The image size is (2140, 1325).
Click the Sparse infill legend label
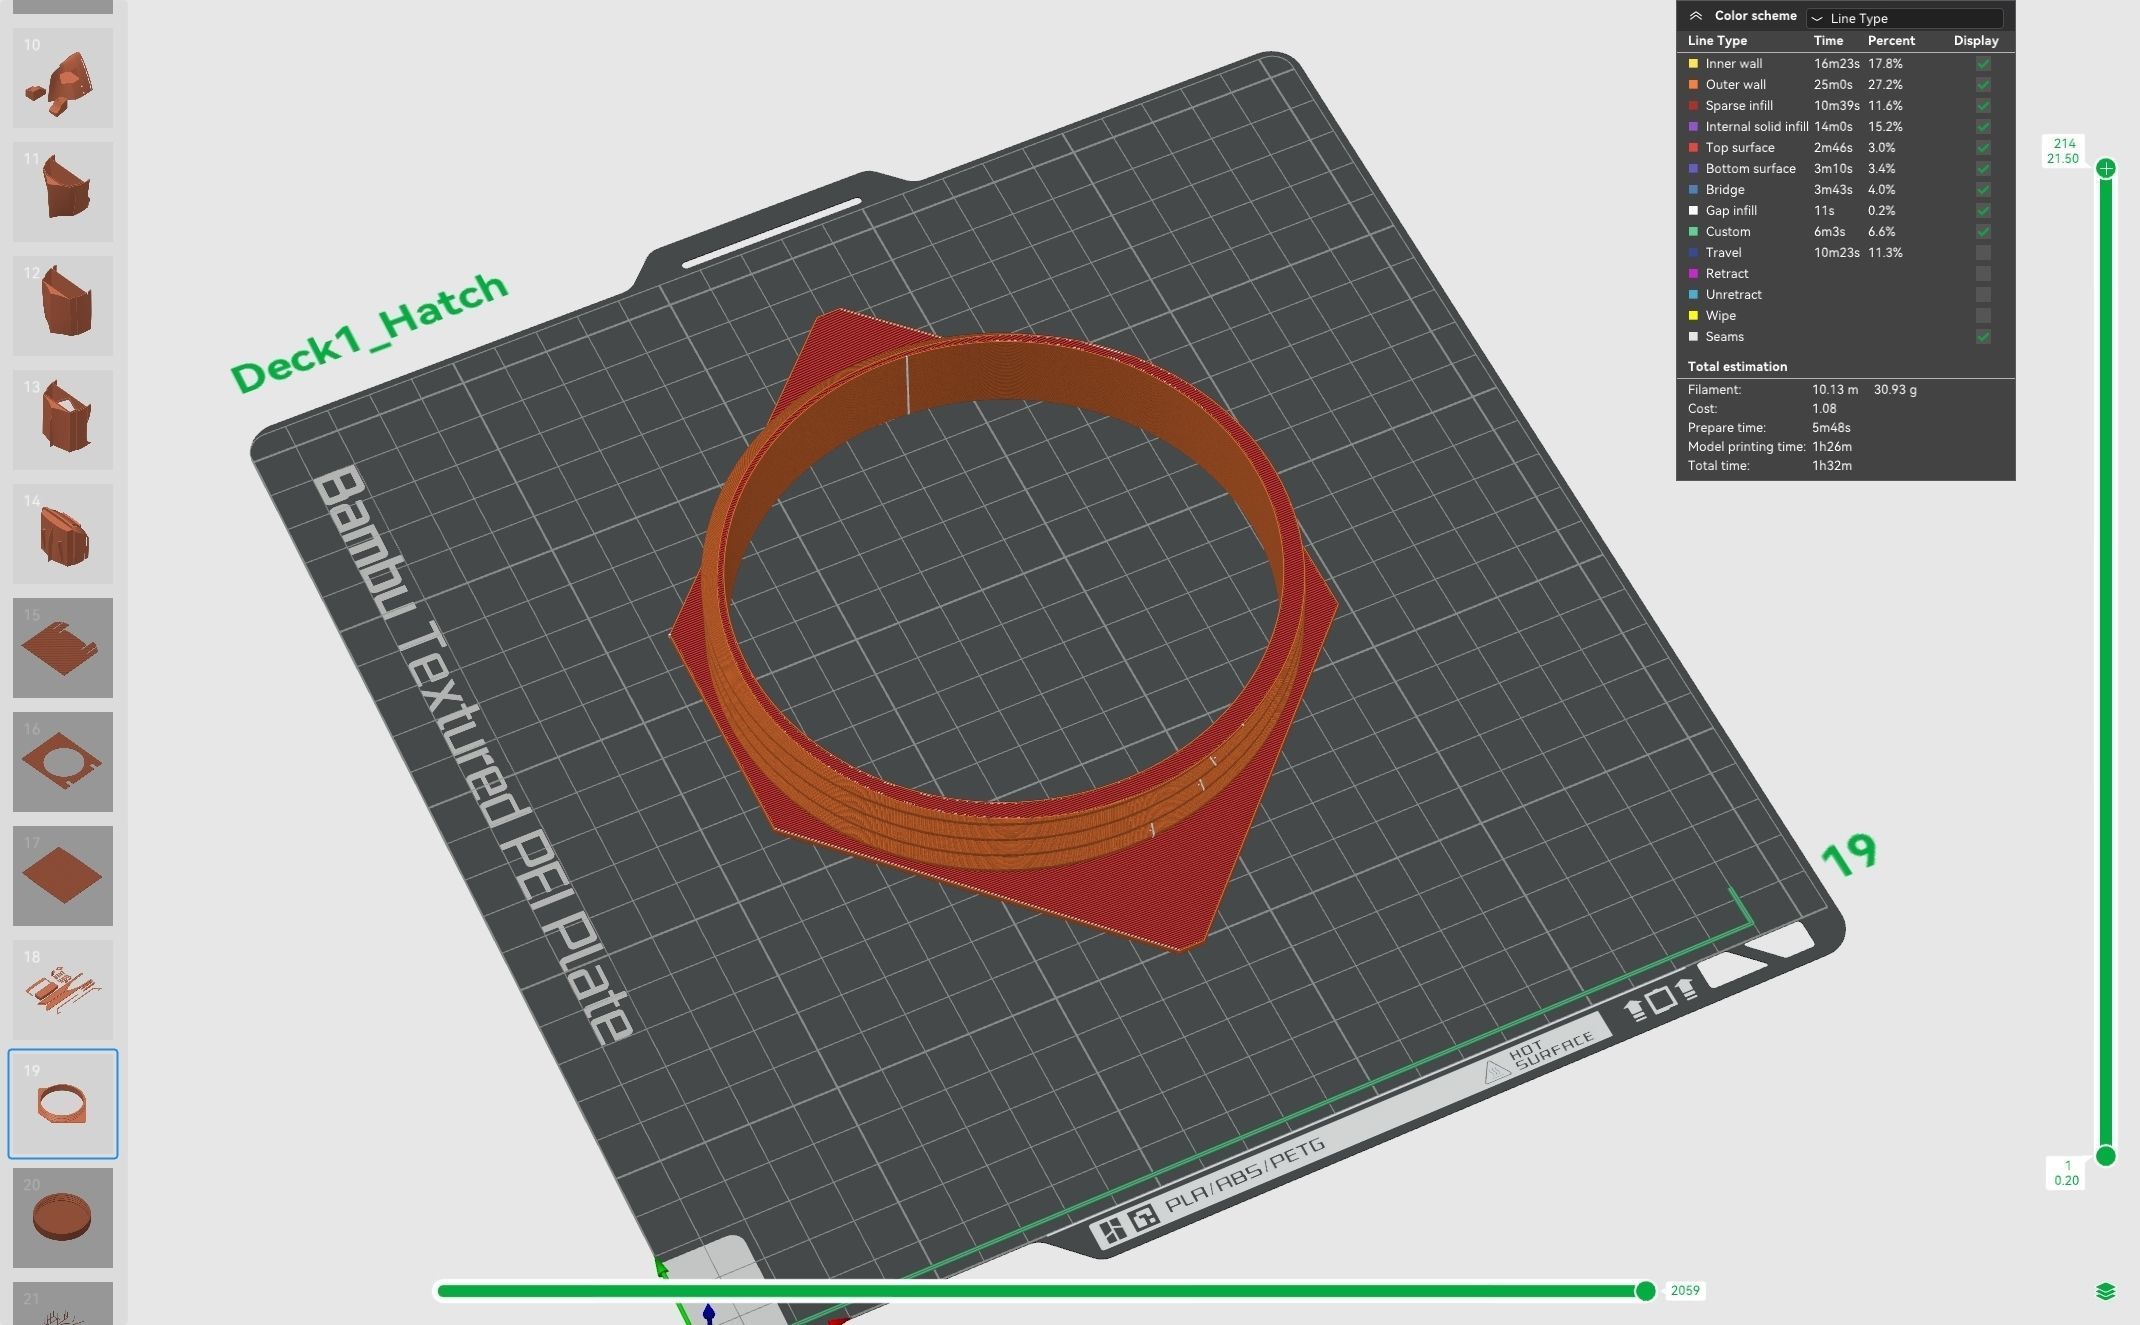coord(1739,106)
